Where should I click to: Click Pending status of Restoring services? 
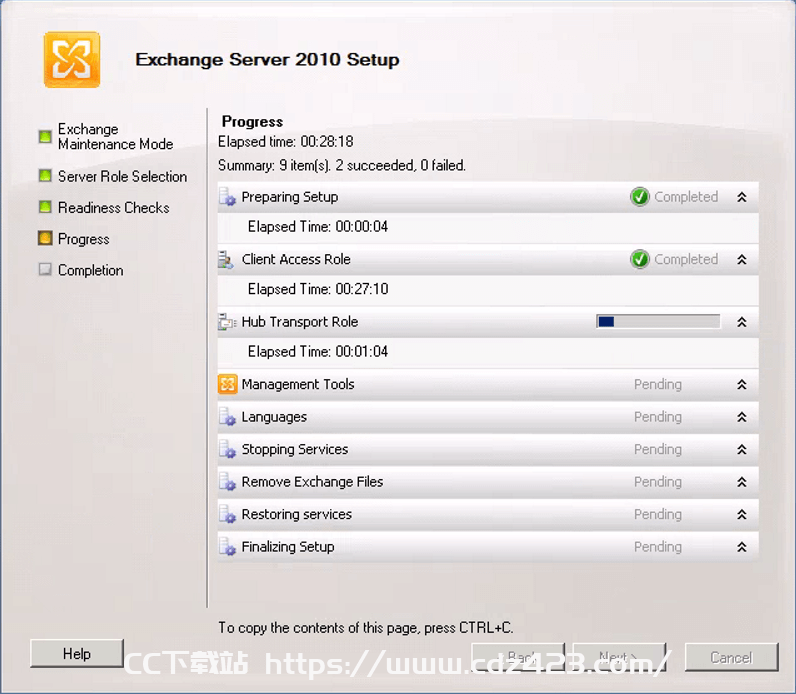(658, 514)
